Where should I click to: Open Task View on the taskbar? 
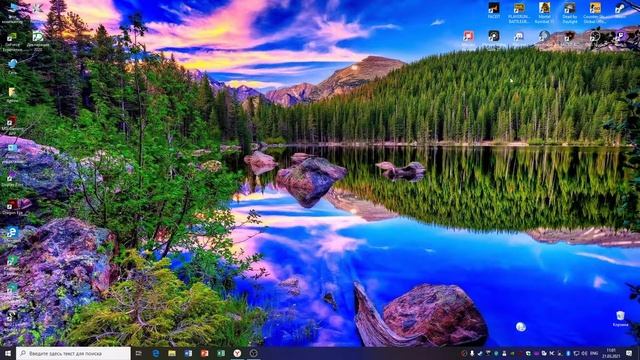139,353
